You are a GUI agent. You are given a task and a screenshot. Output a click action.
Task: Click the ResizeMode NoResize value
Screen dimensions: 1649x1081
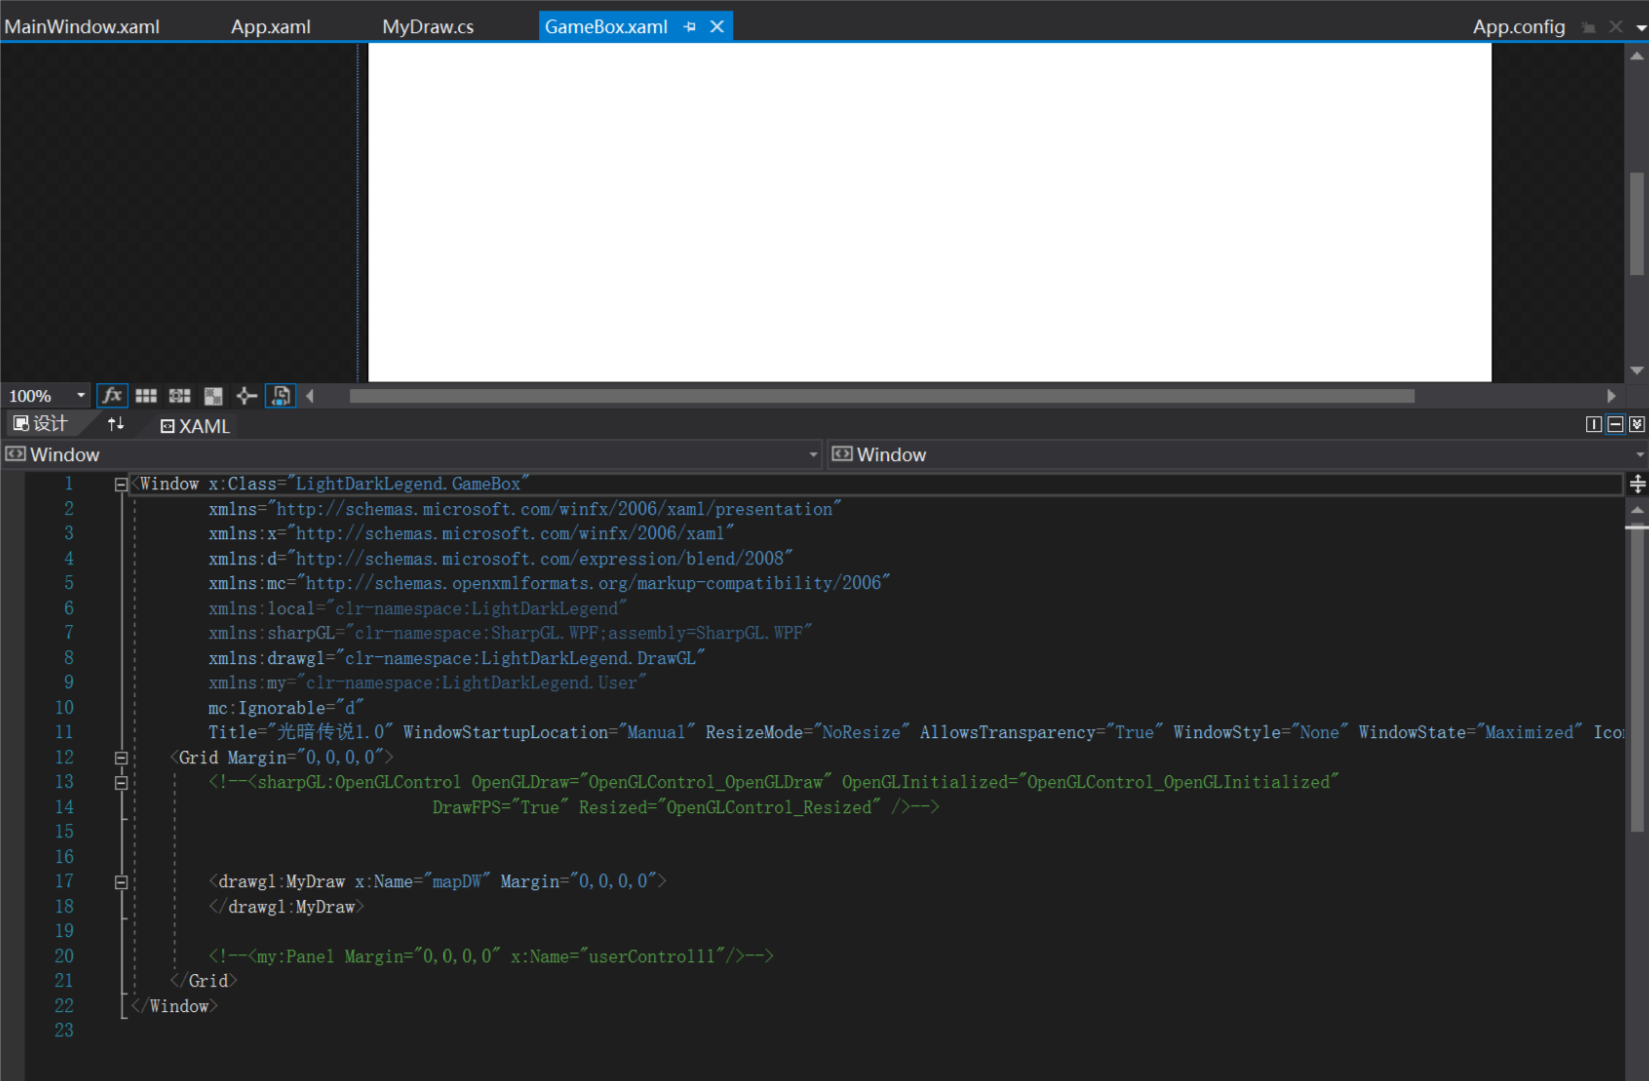coord(861,733)
